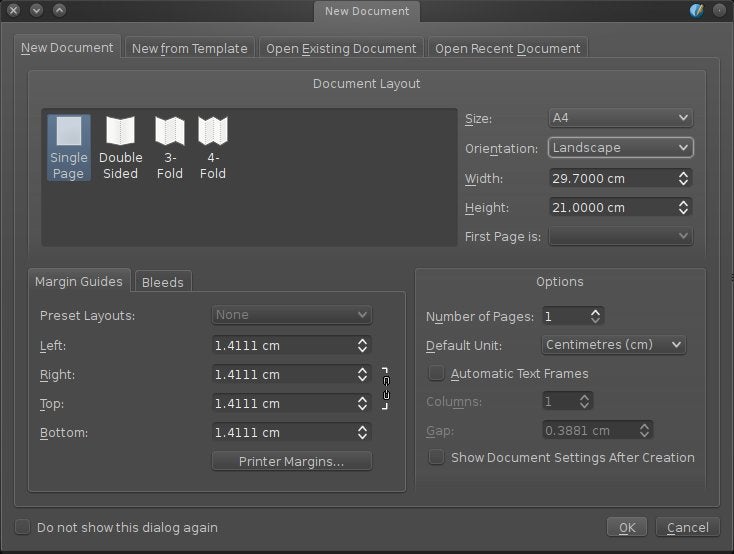
Task: Click the Printer Margins button
Action: (x=292, y=461)
